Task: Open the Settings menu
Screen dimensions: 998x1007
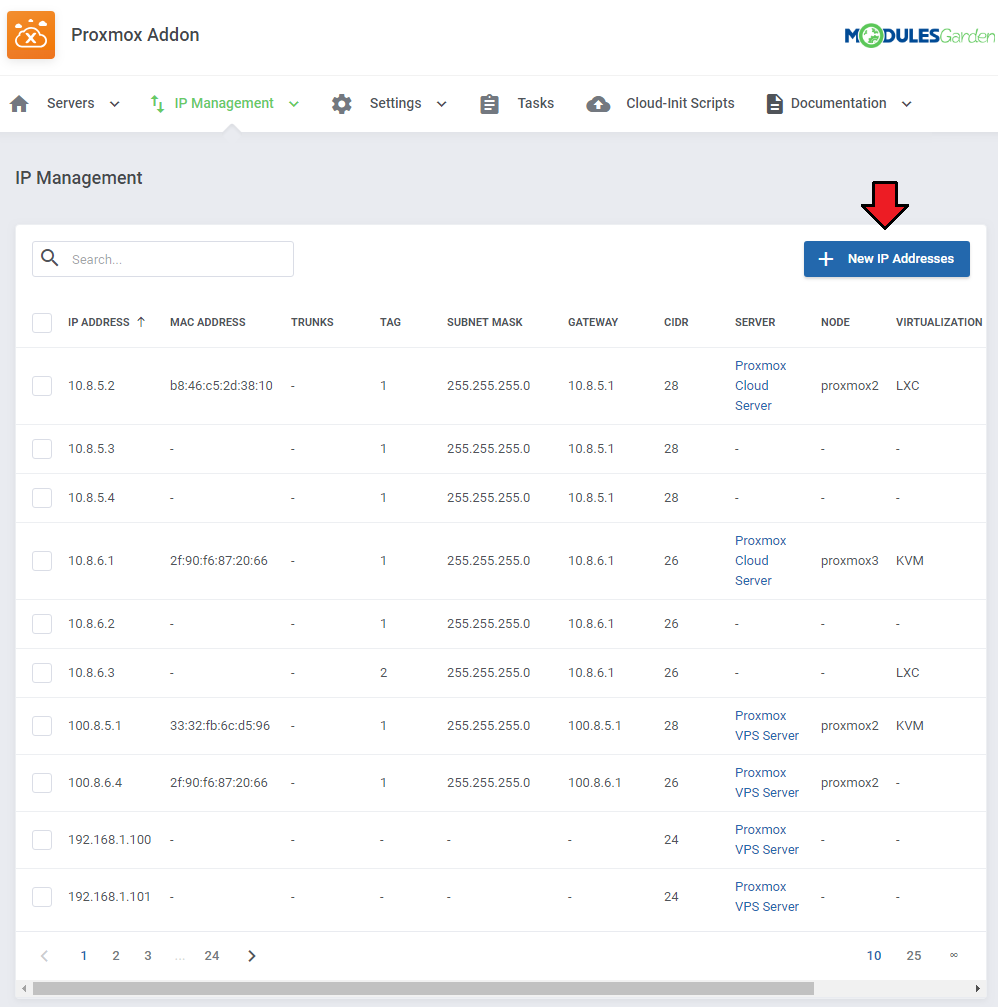Action: coord(396,103)
